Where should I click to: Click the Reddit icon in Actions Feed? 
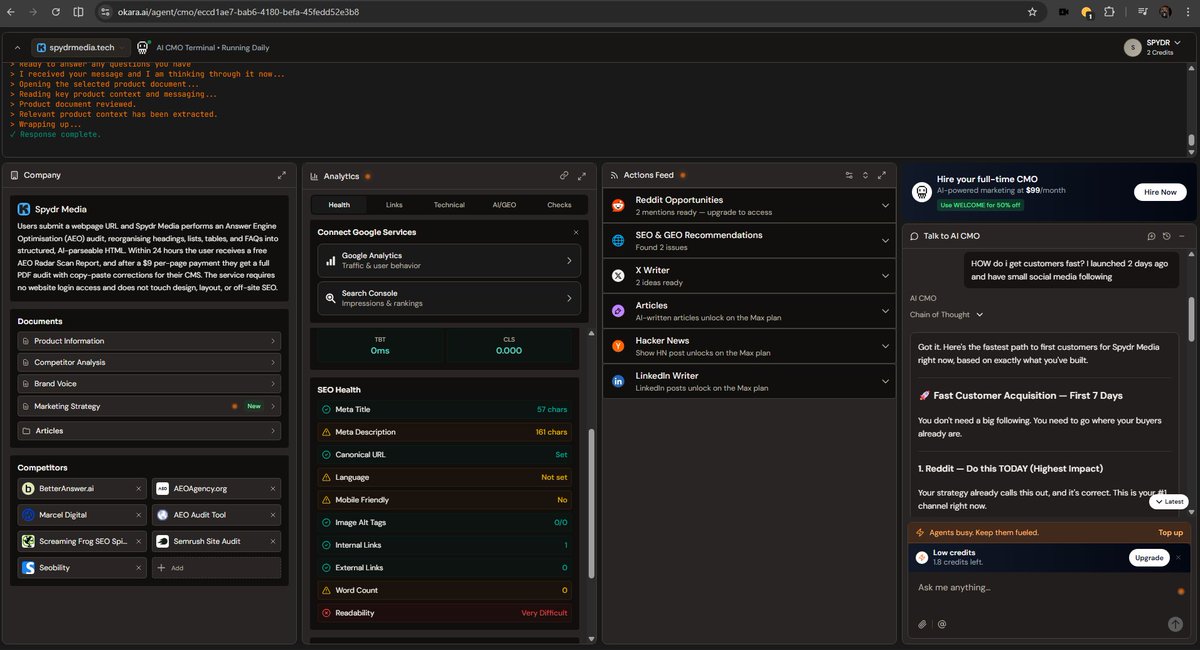618,205
